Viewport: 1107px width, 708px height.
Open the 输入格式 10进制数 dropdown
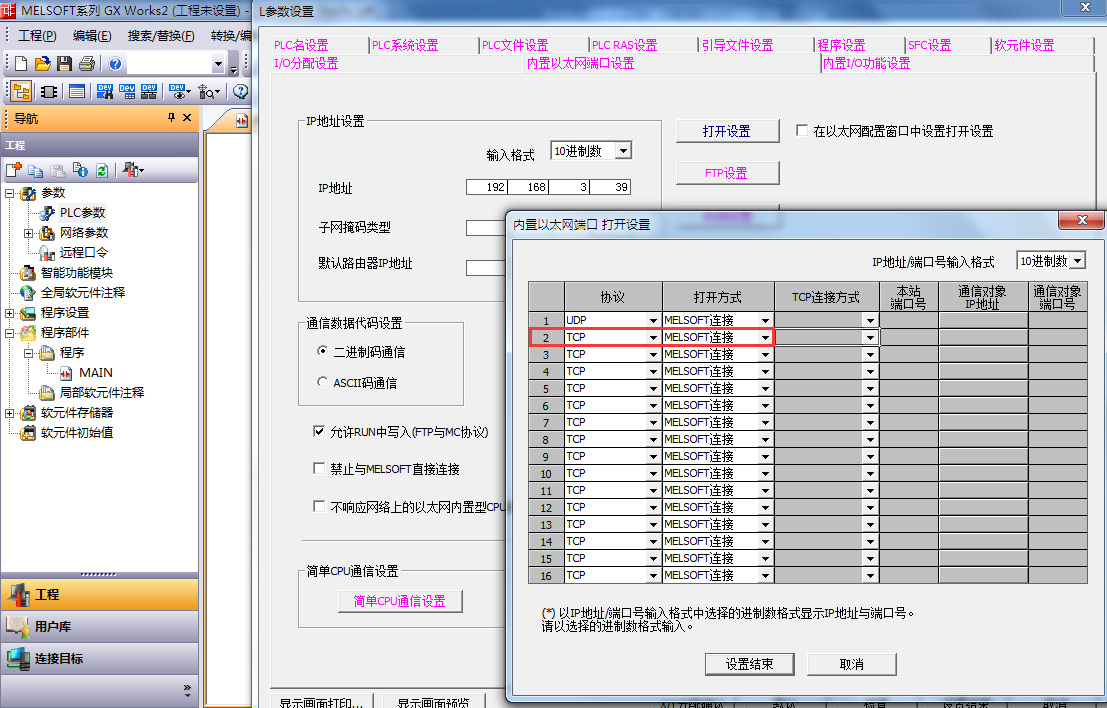[x=623, y=151]
